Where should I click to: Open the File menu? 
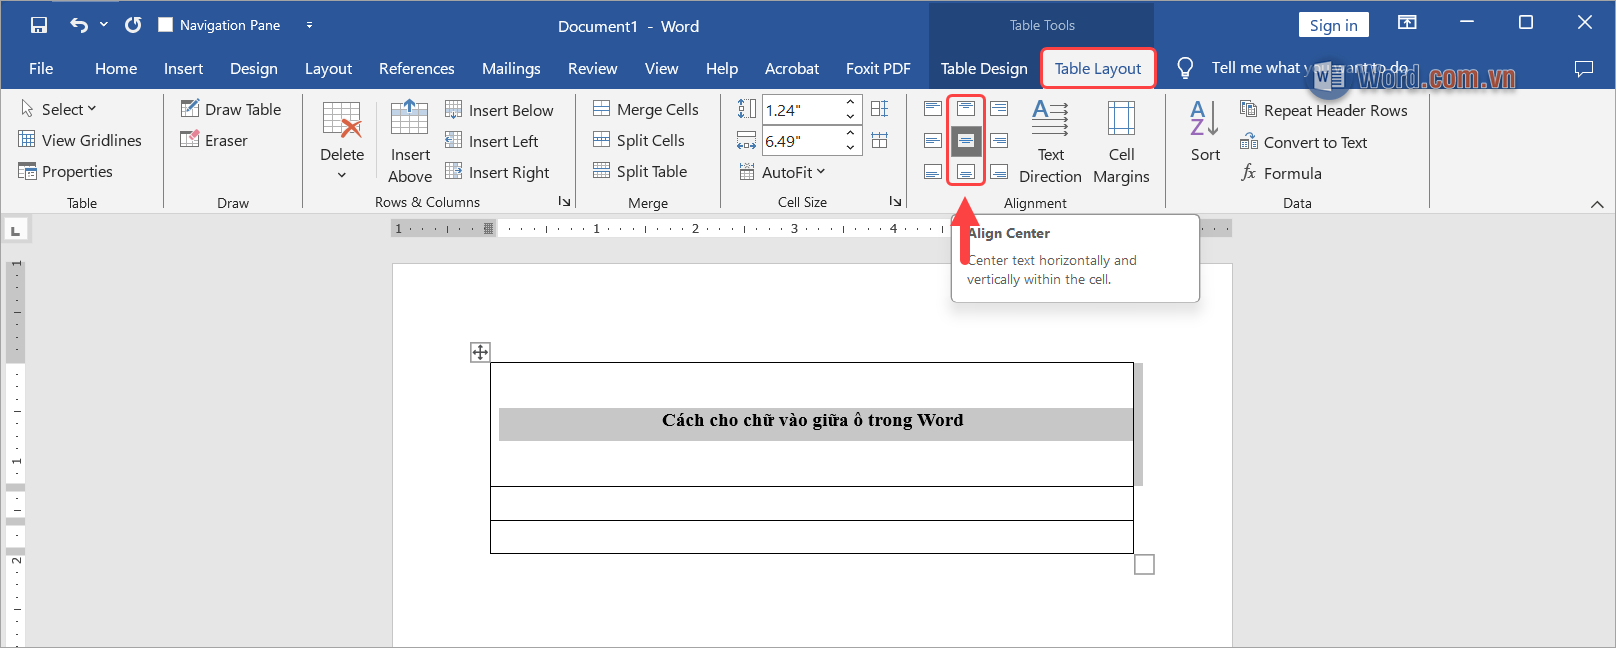41,68
